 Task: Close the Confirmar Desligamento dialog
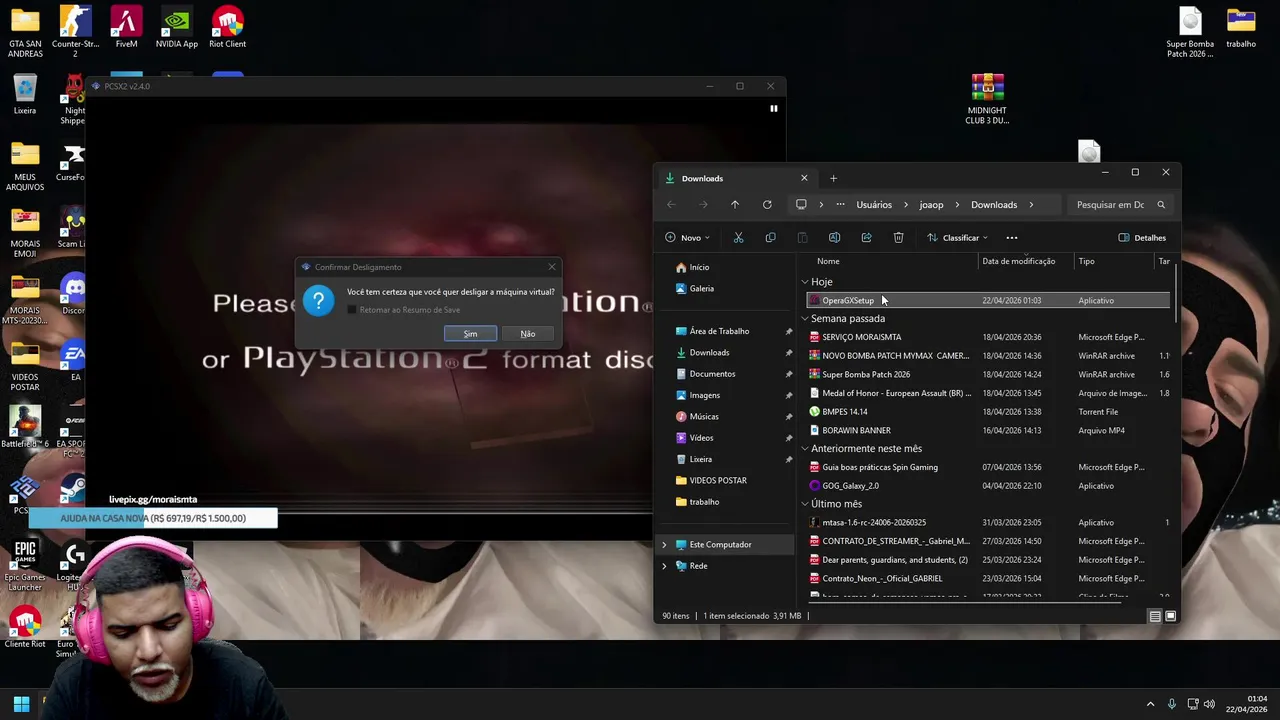click(551, 267)
